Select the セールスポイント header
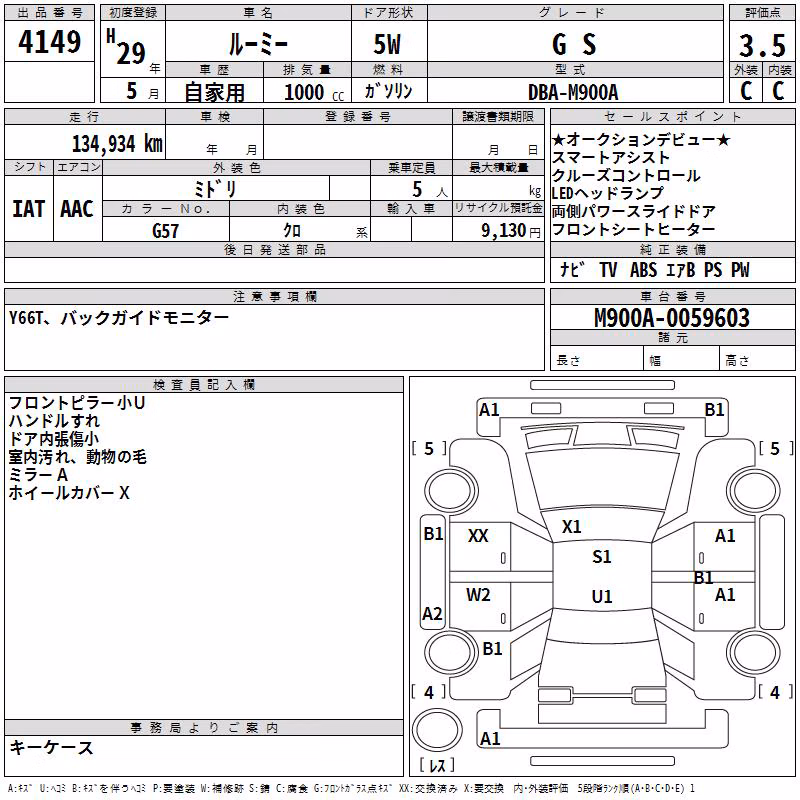The width and height of the screenshot is (800, 800). coord(672,117)
